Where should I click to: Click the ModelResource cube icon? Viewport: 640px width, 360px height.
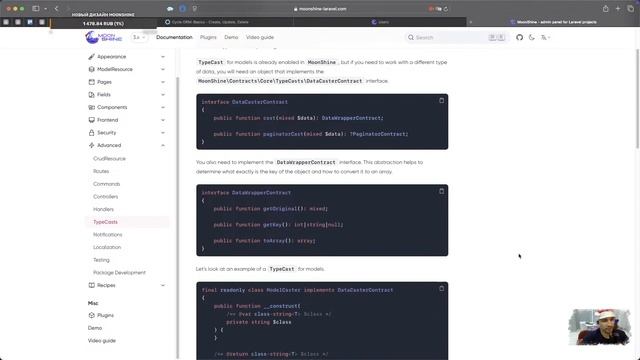[91, 69]
